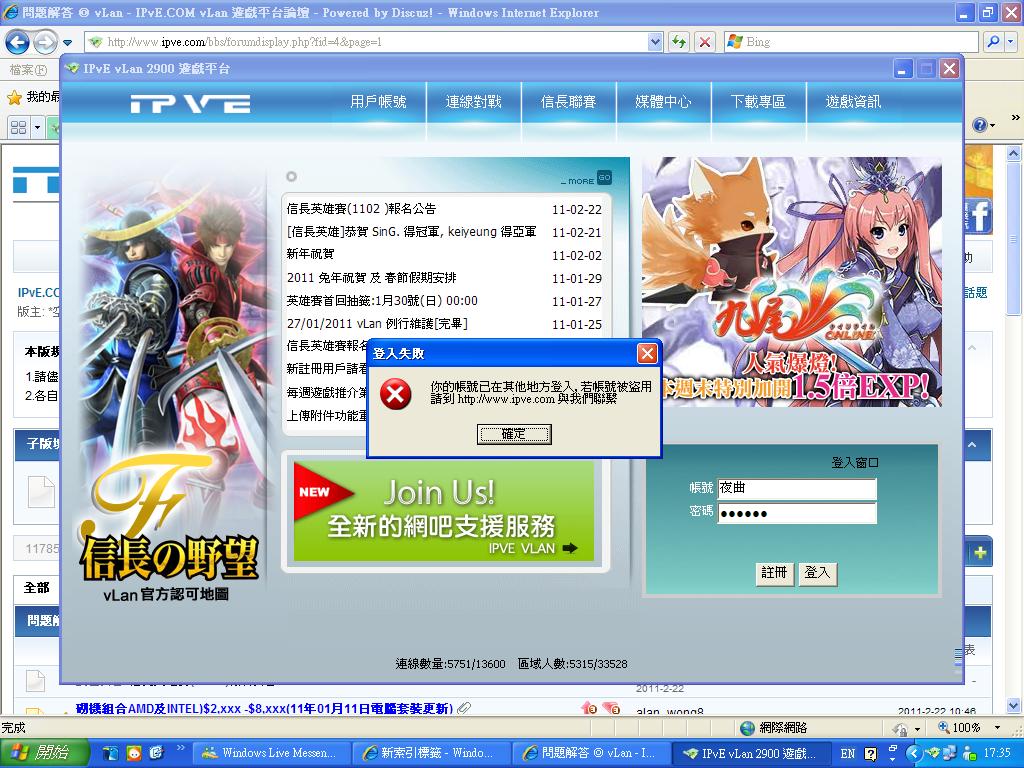Open the 檔案 menu in Internet Explorer
Image resolution: width=1024 pixels, height=768 pixels.
[x=27, y=69]
